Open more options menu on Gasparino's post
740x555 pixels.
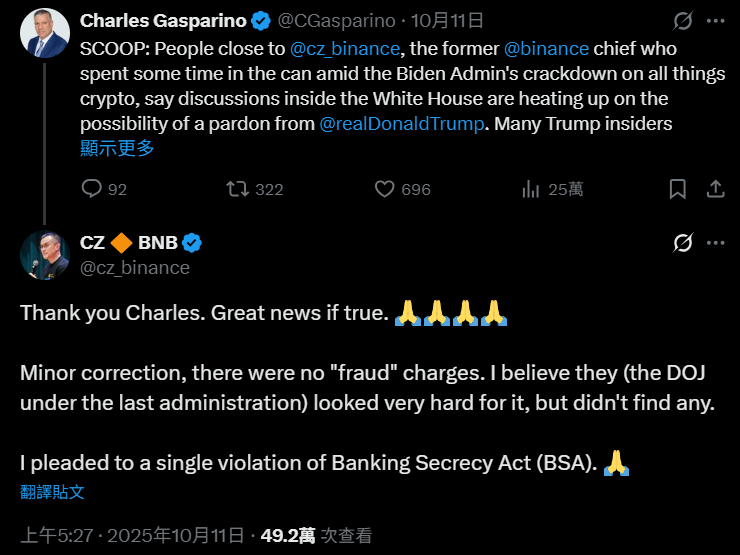715,21
